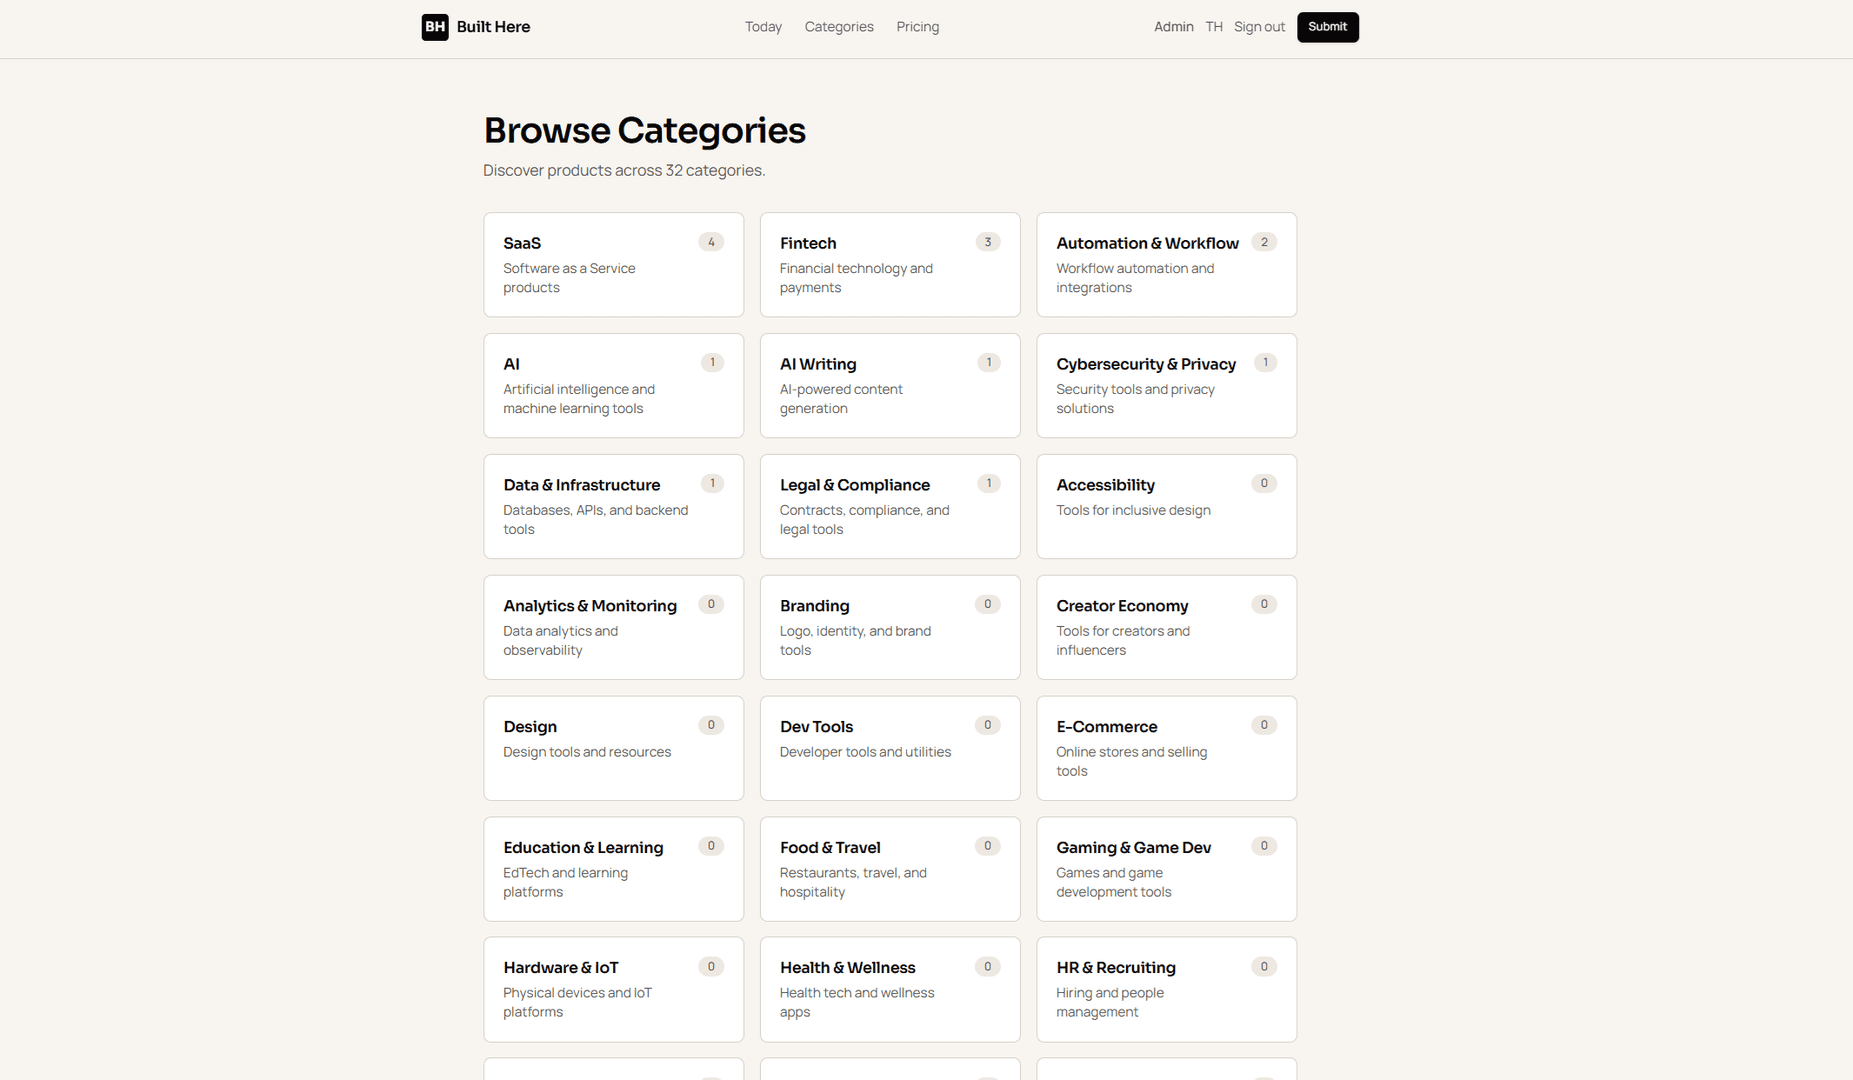Click 'Tools for inclusive design' text
Screen dimensions: 1853x1080
1133,510
